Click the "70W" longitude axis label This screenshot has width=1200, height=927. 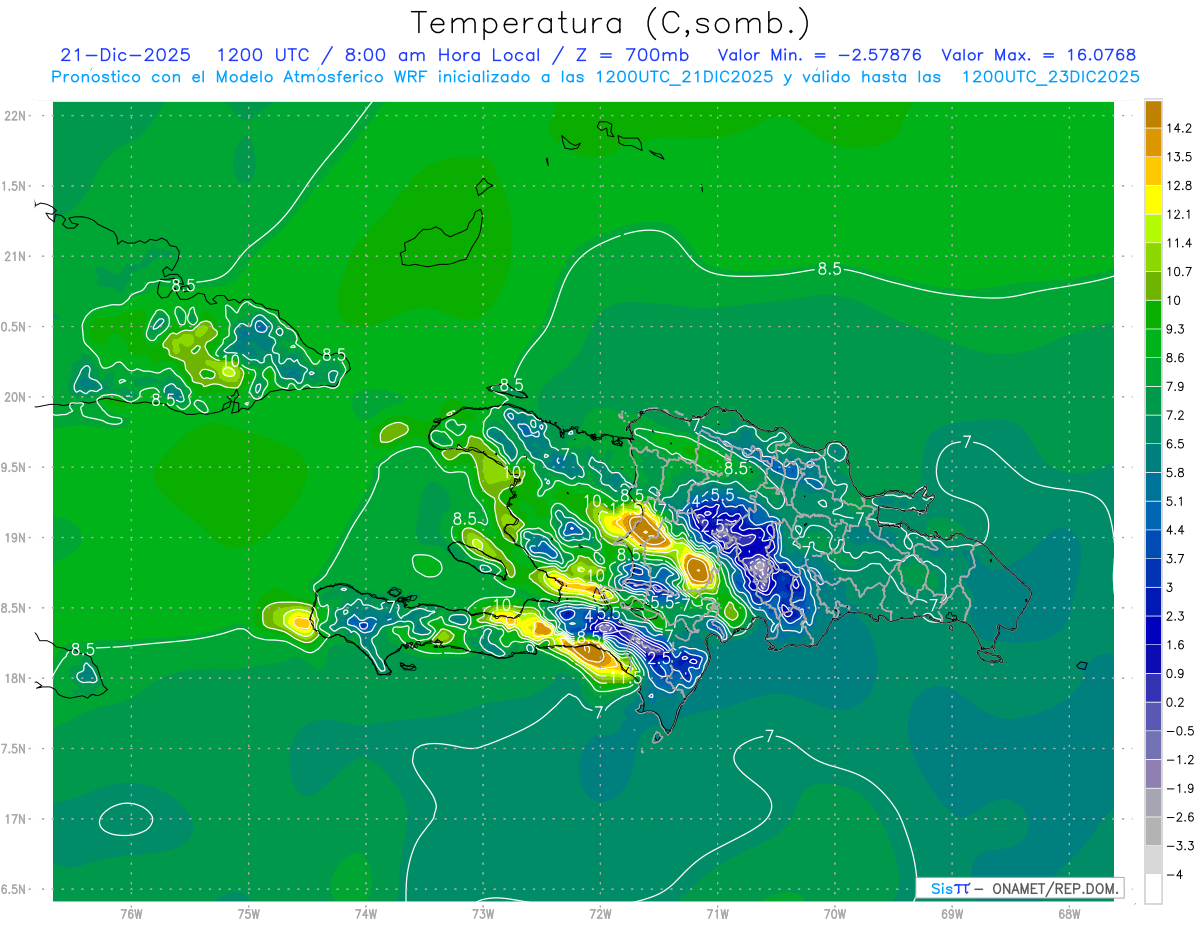pos(835,914)
